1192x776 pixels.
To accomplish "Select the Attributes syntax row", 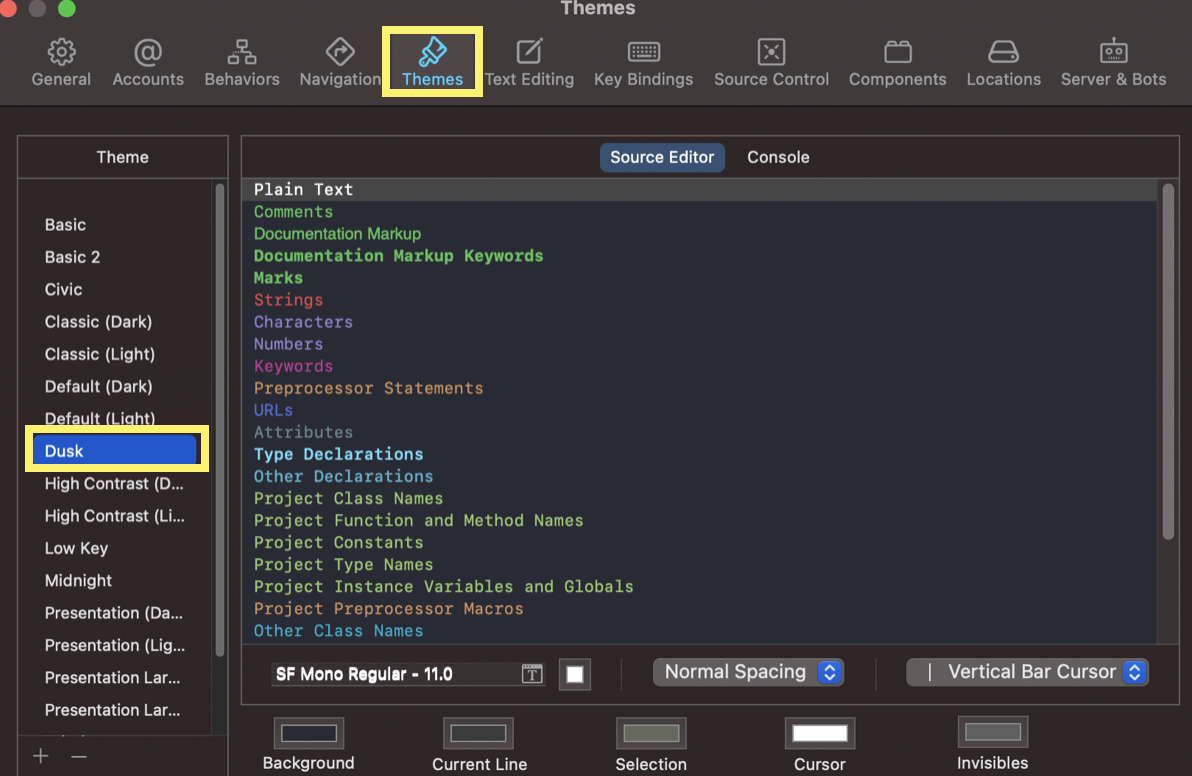I will [x=699, y=432].
